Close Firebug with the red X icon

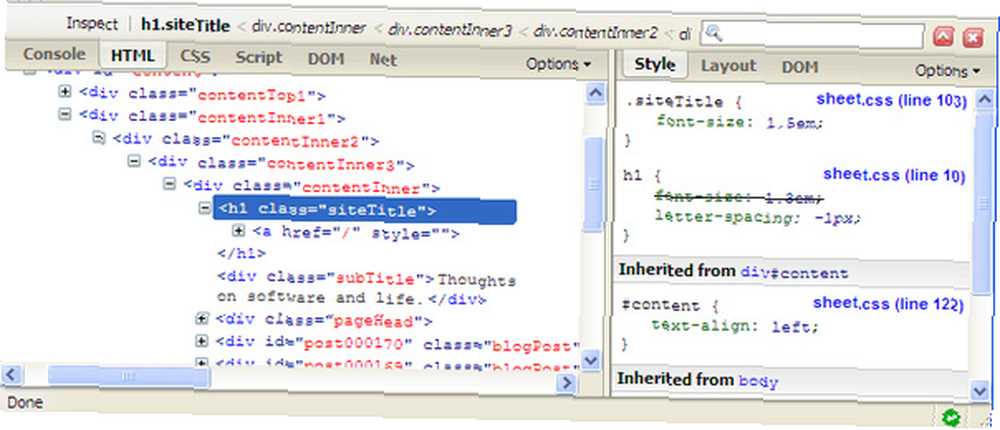tap(973, 38)
